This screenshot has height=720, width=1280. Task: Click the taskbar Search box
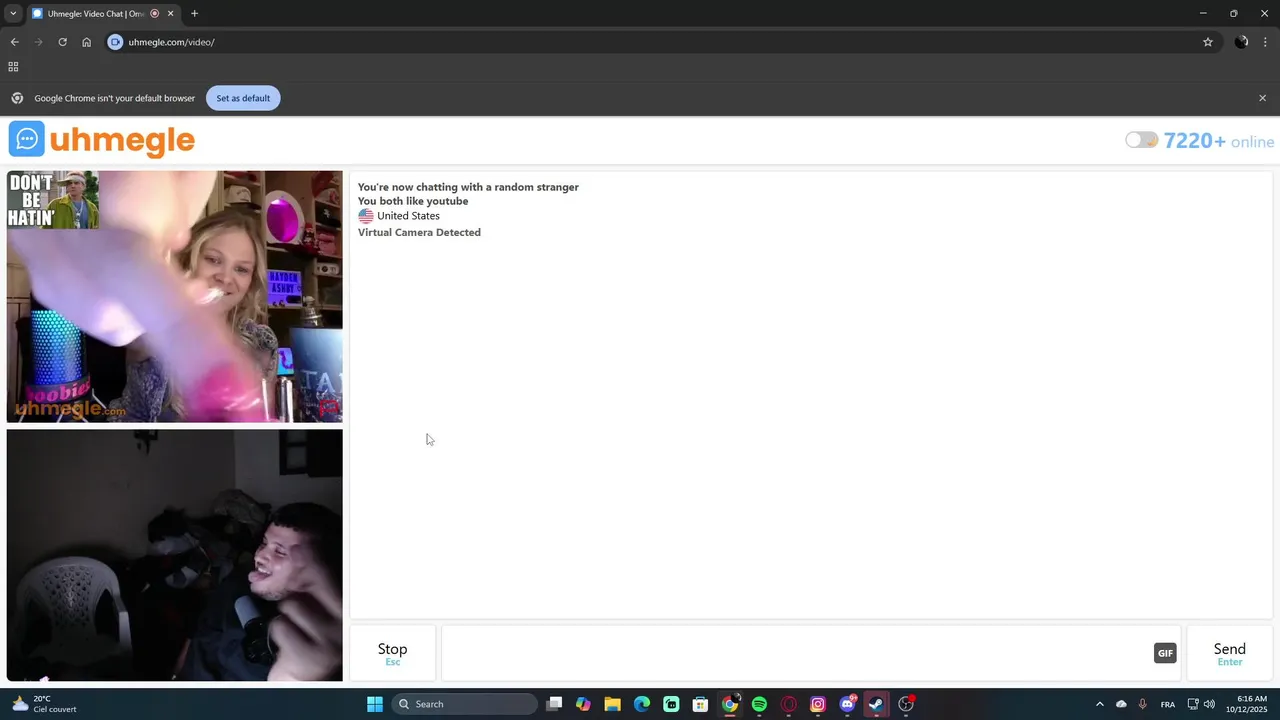tap(465, 704)
